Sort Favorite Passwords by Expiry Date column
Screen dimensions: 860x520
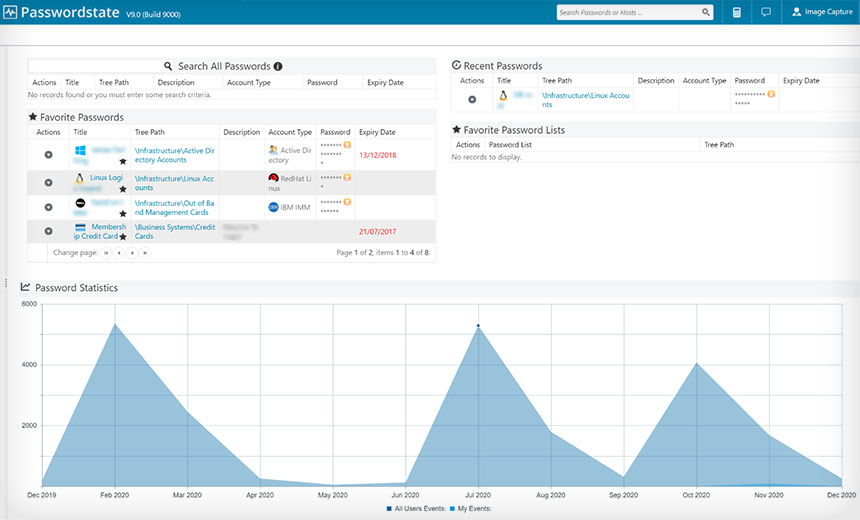pyautogui.click(x=377, y=132)
